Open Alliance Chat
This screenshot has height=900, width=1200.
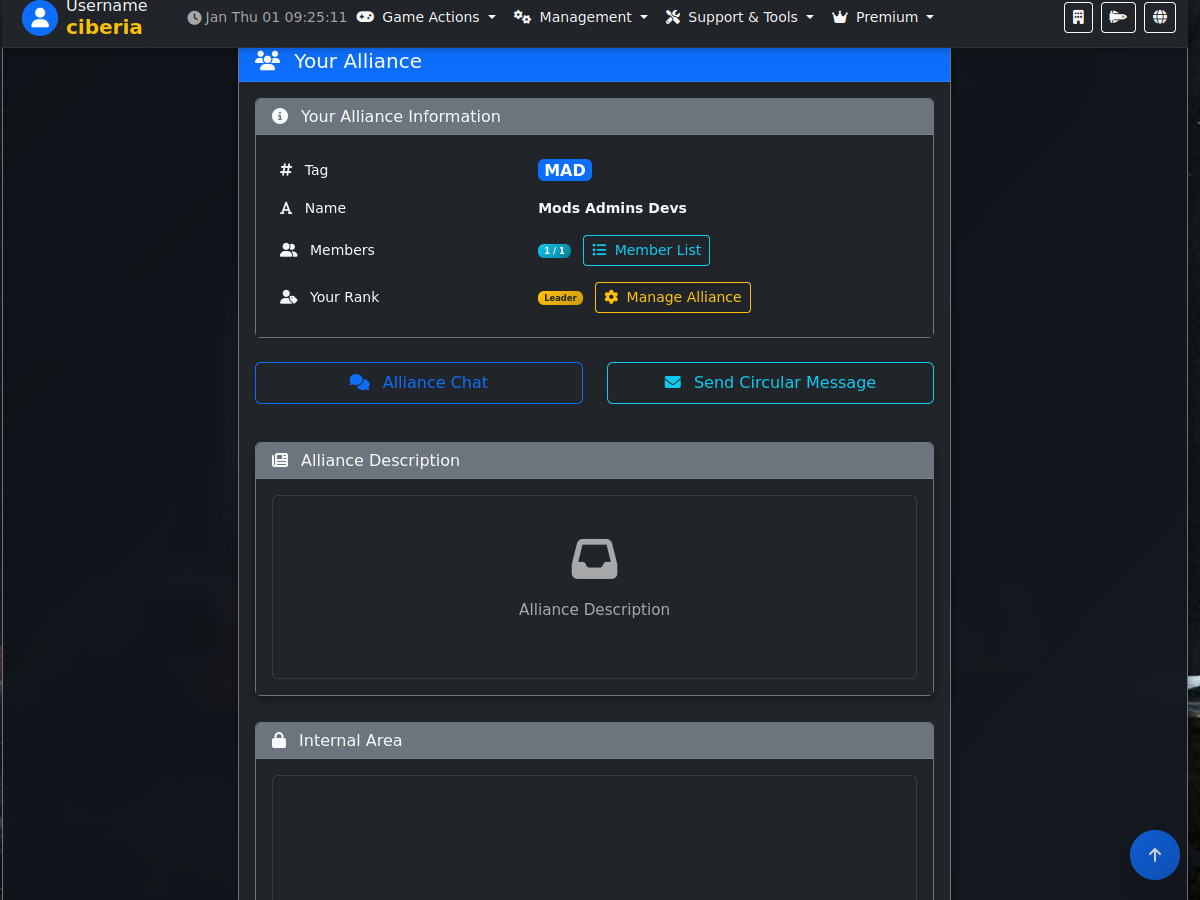(x=419, y=383)
